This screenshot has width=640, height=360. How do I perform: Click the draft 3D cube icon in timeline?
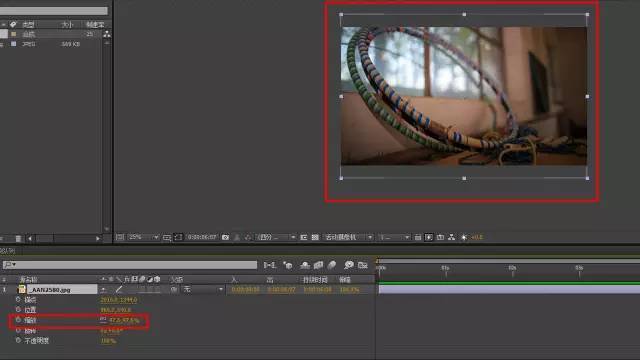click(x=287, y=265)
